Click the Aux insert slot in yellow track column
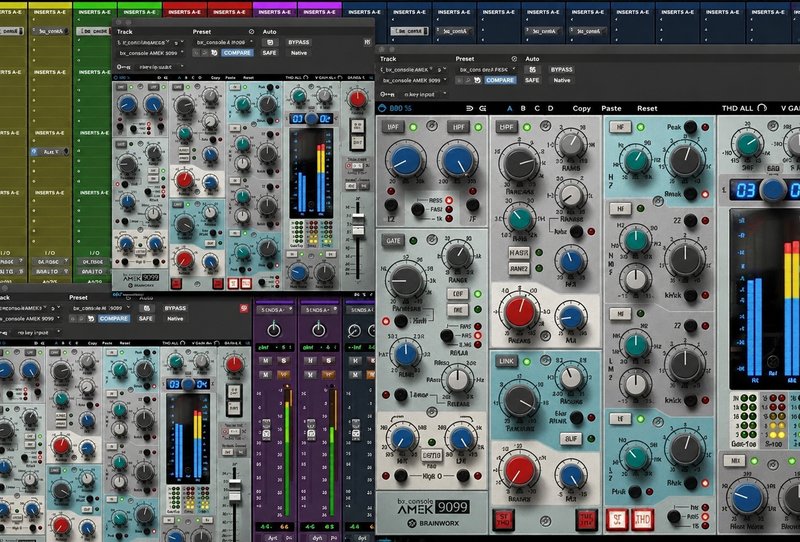 50,152
